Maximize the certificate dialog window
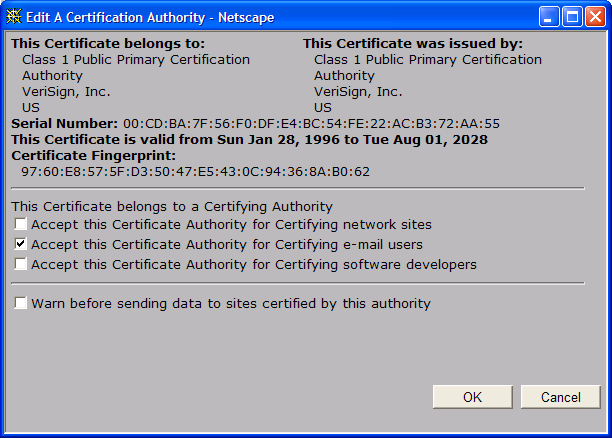Screen dimensions: 612x438 click(573, 17)
